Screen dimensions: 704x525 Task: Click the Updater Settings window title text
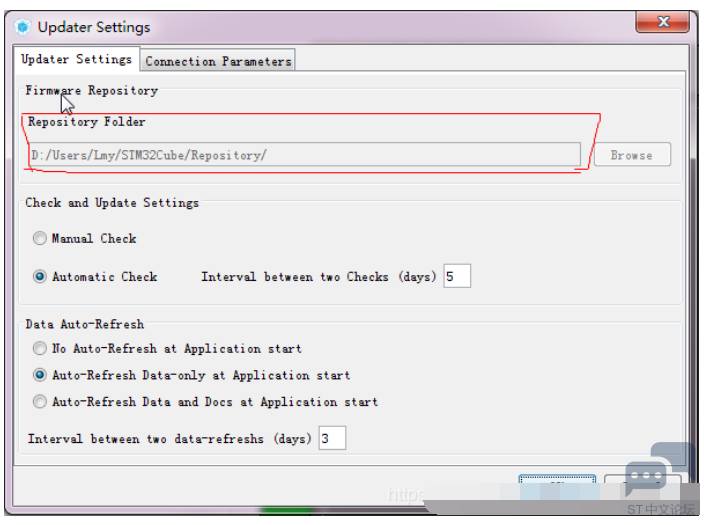pyautogui.click(x=94, y=27)
